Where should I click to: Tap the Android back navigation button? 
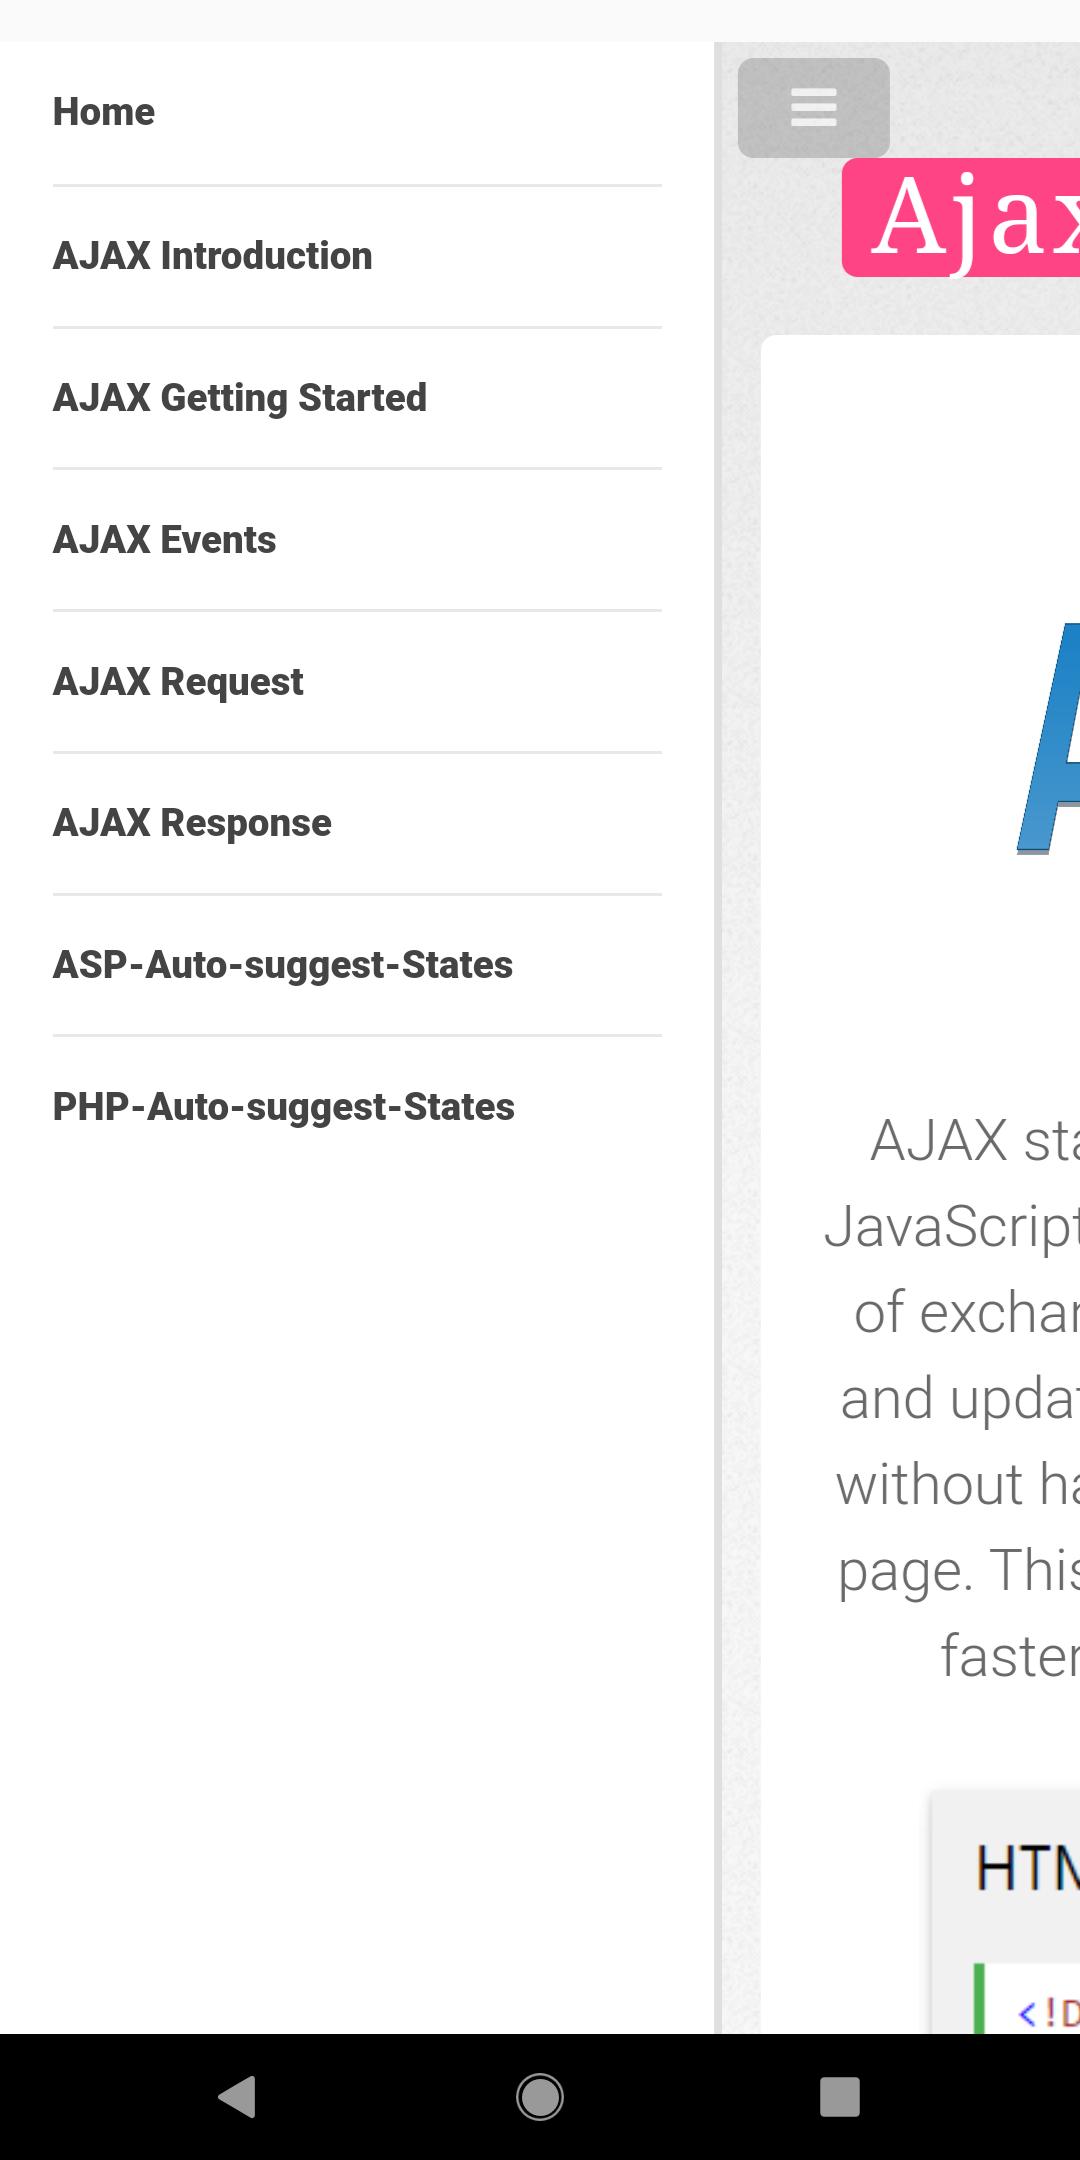click(238, 2097)
